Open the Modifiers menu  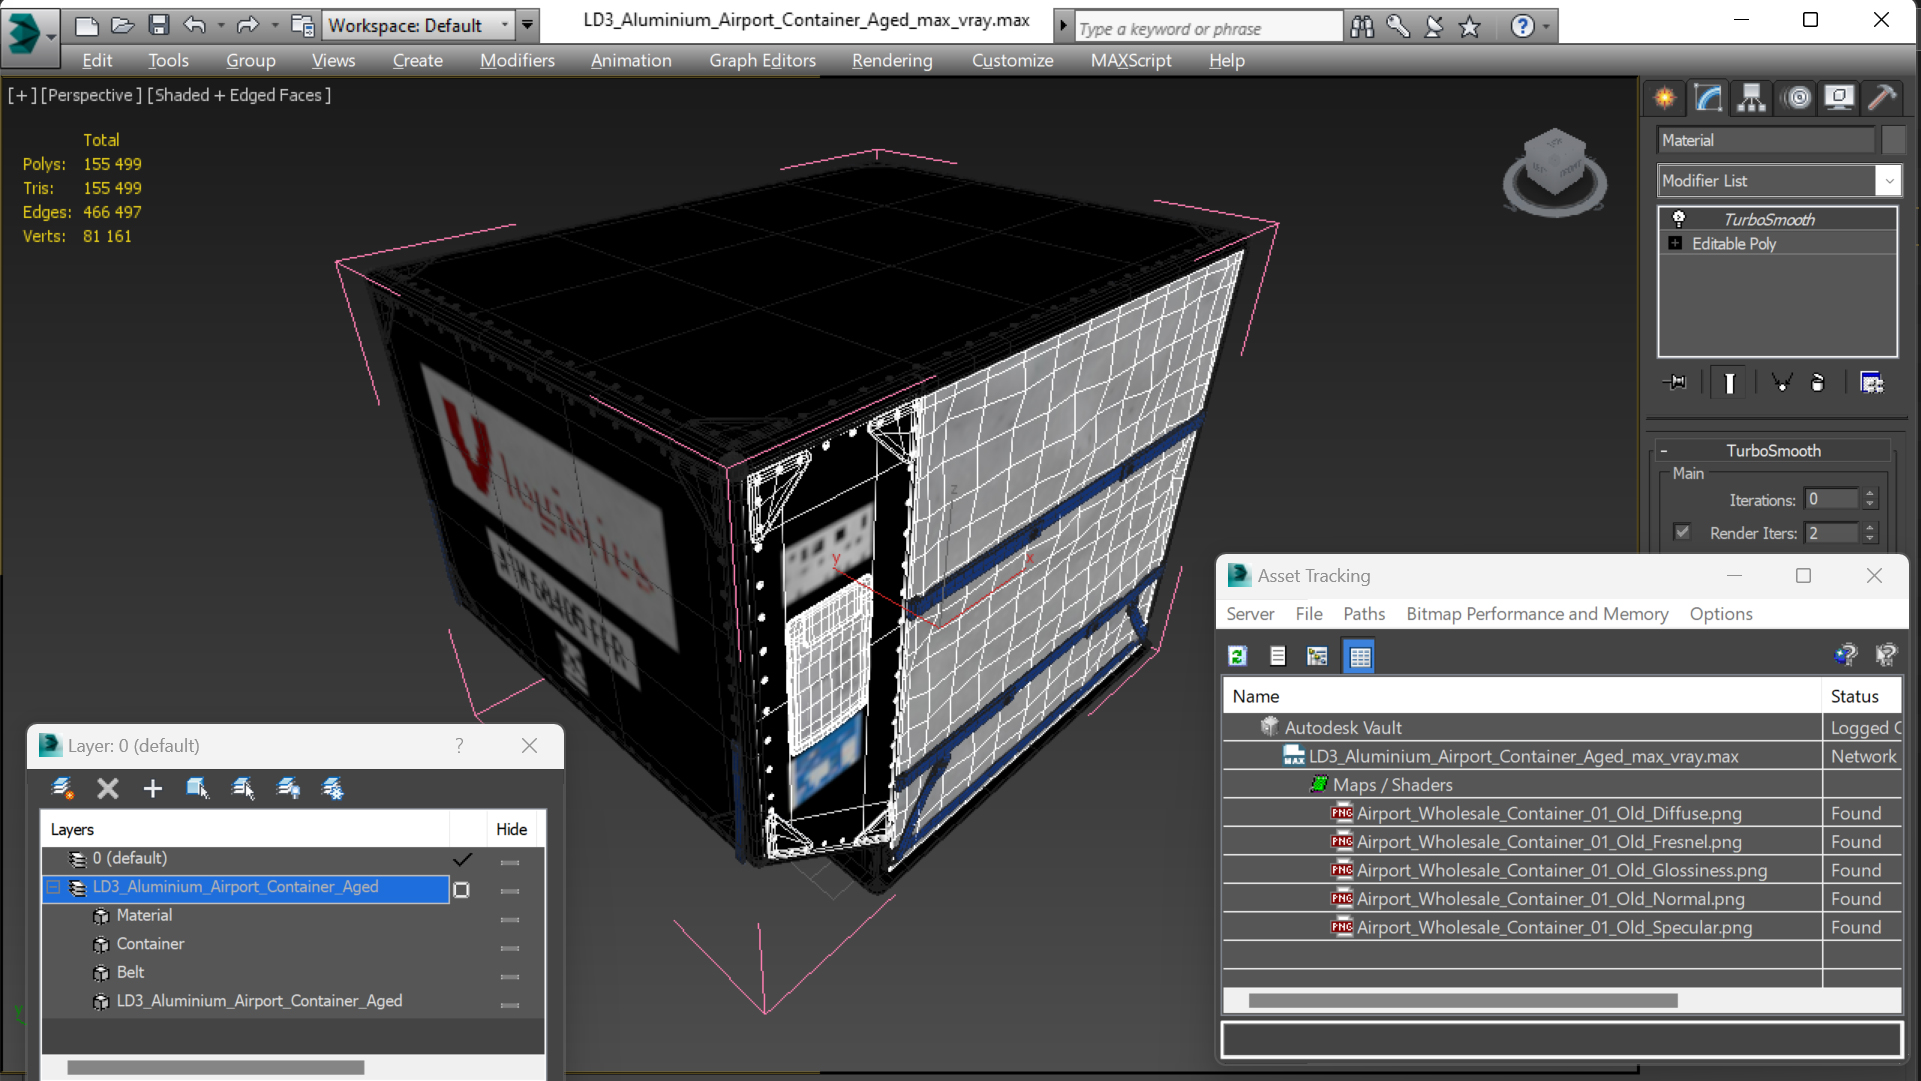[x=517, y=60]
